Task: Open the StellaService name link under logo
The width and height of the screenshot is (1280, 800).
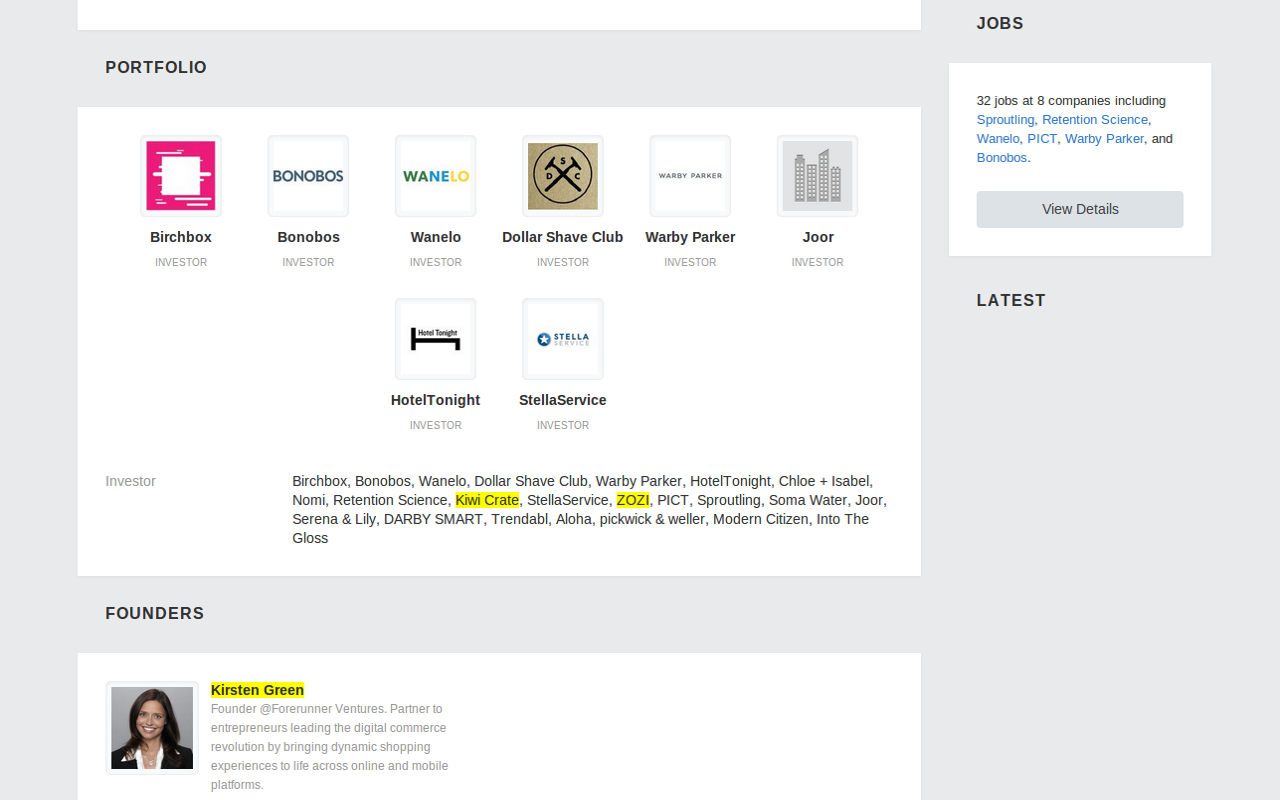Action: pos(563,400)
